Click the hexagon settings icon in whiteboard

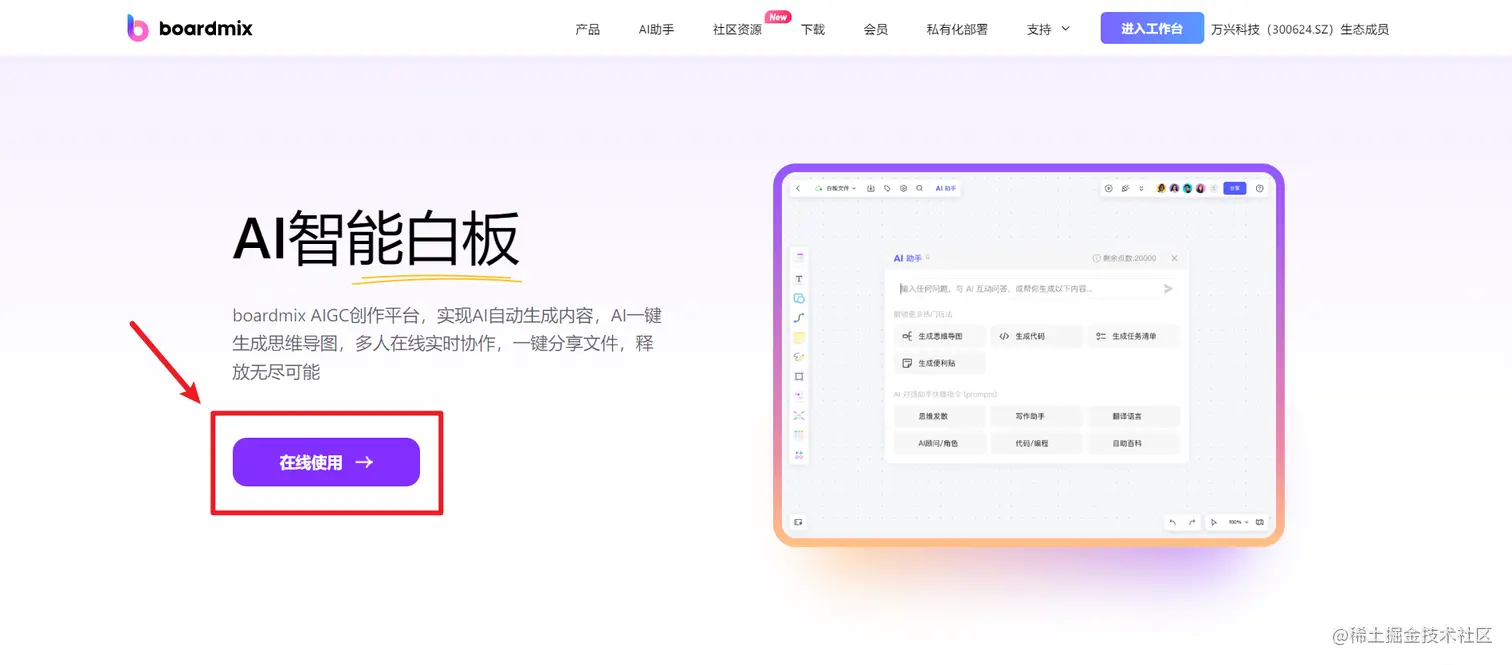click(x=903, y=188)
